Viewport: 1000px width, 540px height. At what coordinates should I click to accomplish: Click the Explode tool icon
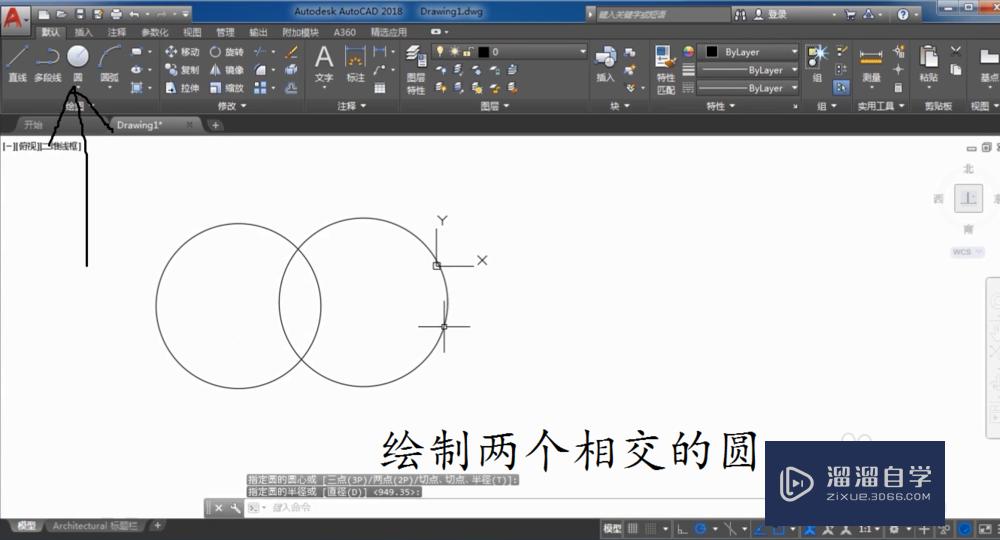click(291, 69)
